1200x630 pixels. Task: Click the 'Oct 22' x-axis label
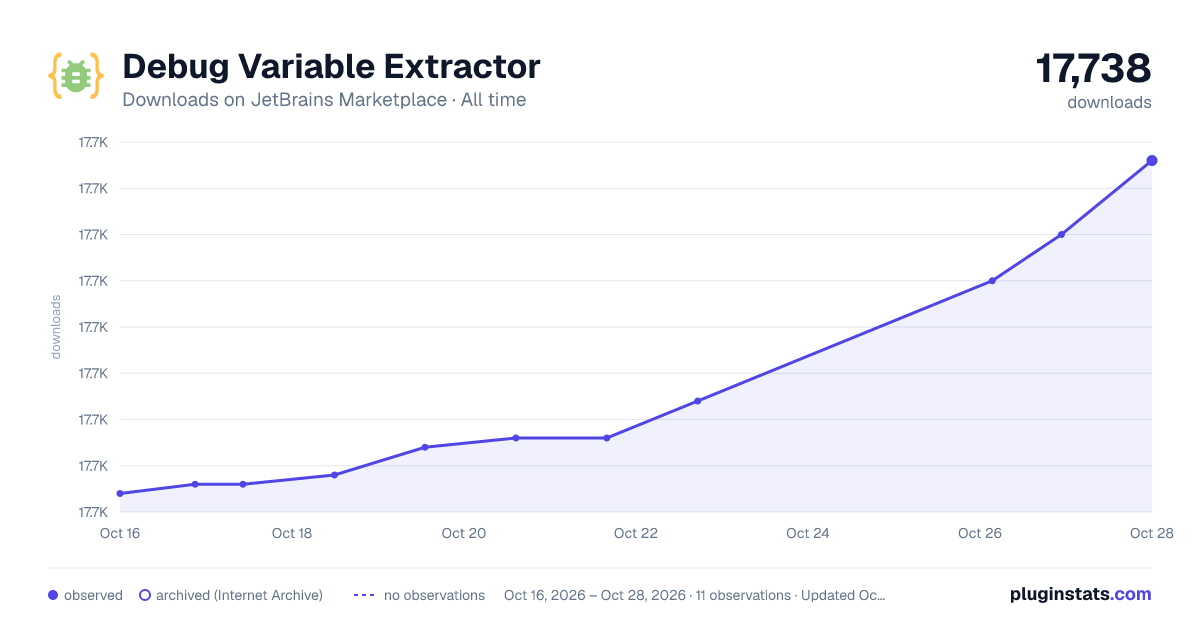636,533
